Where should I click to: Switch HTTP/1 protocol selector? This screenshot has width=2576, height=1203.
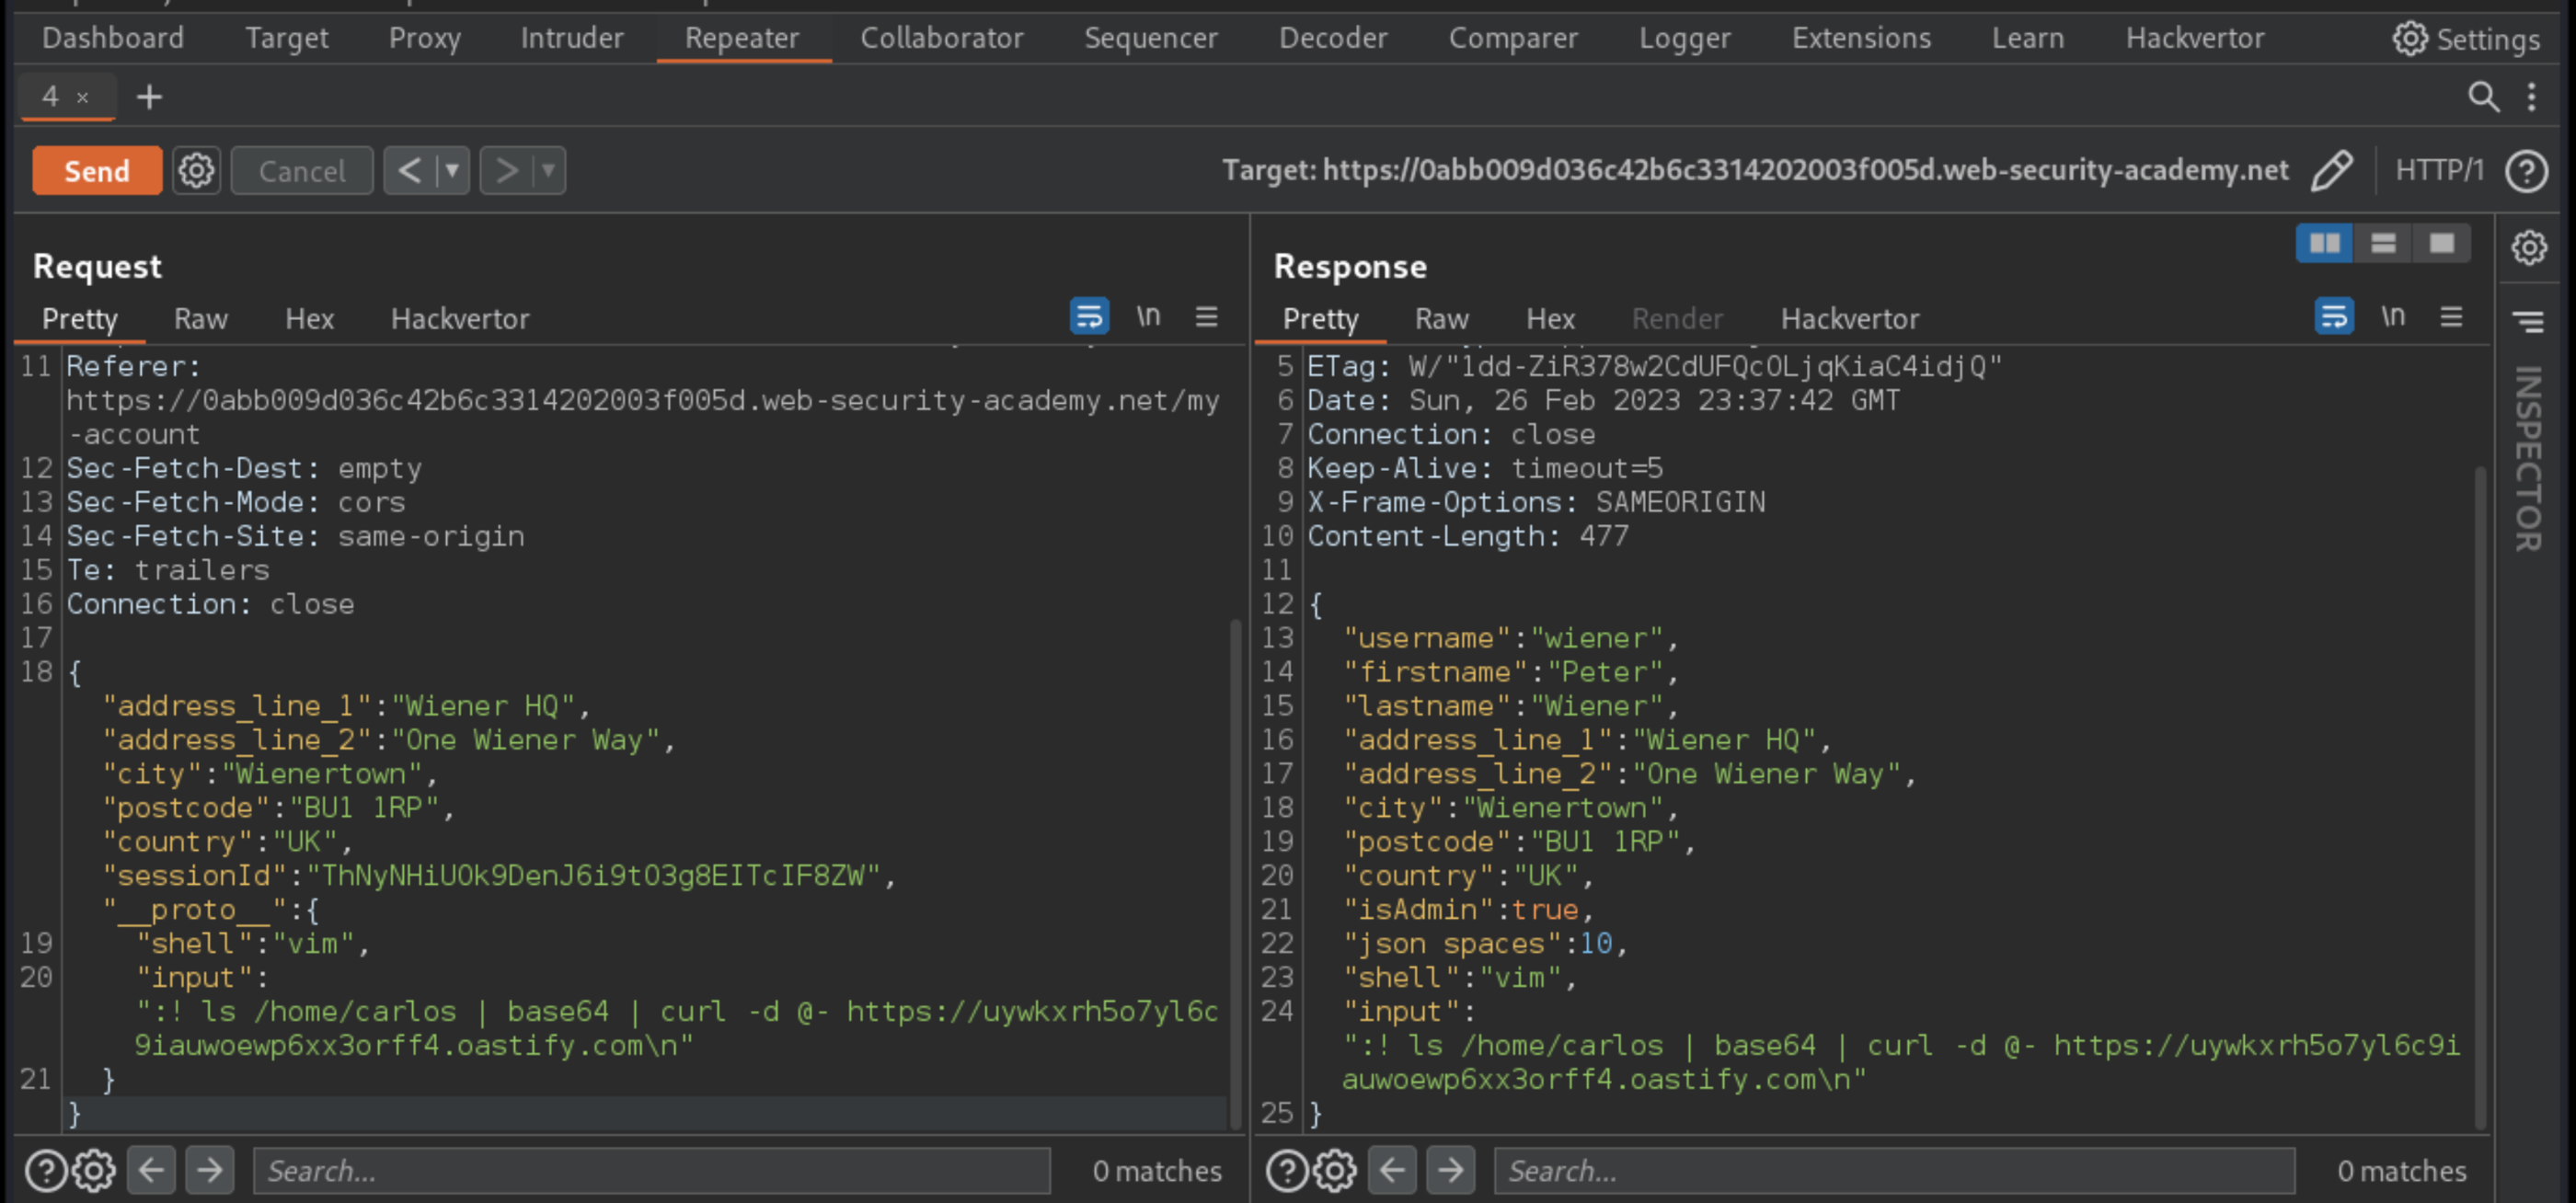click(2439, 170)
